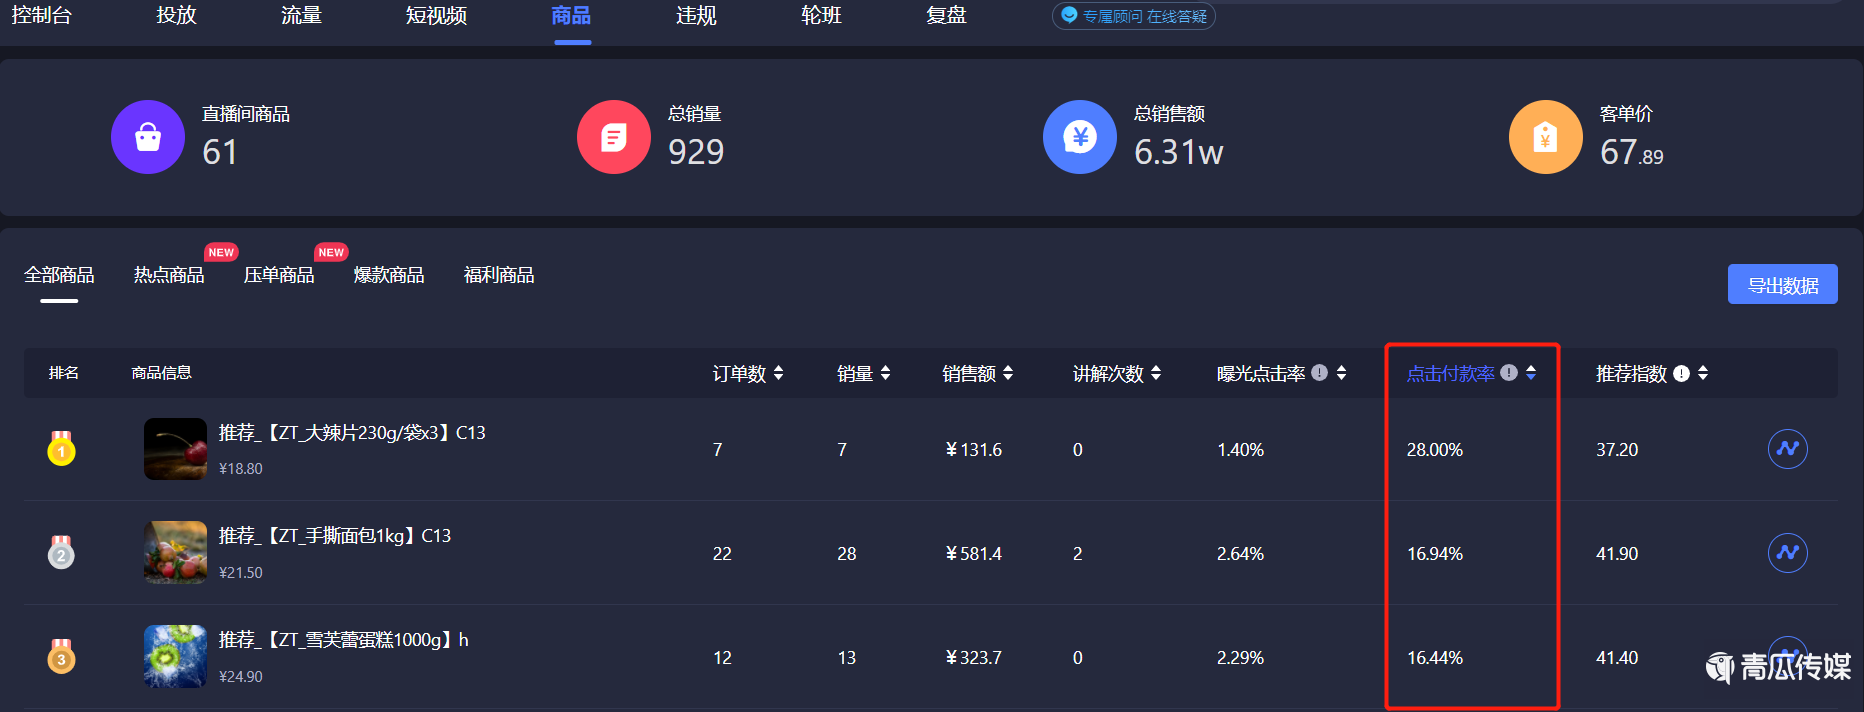Click info icon next to 点击付款率
1864x712 pixels.
pos(1509,373)
